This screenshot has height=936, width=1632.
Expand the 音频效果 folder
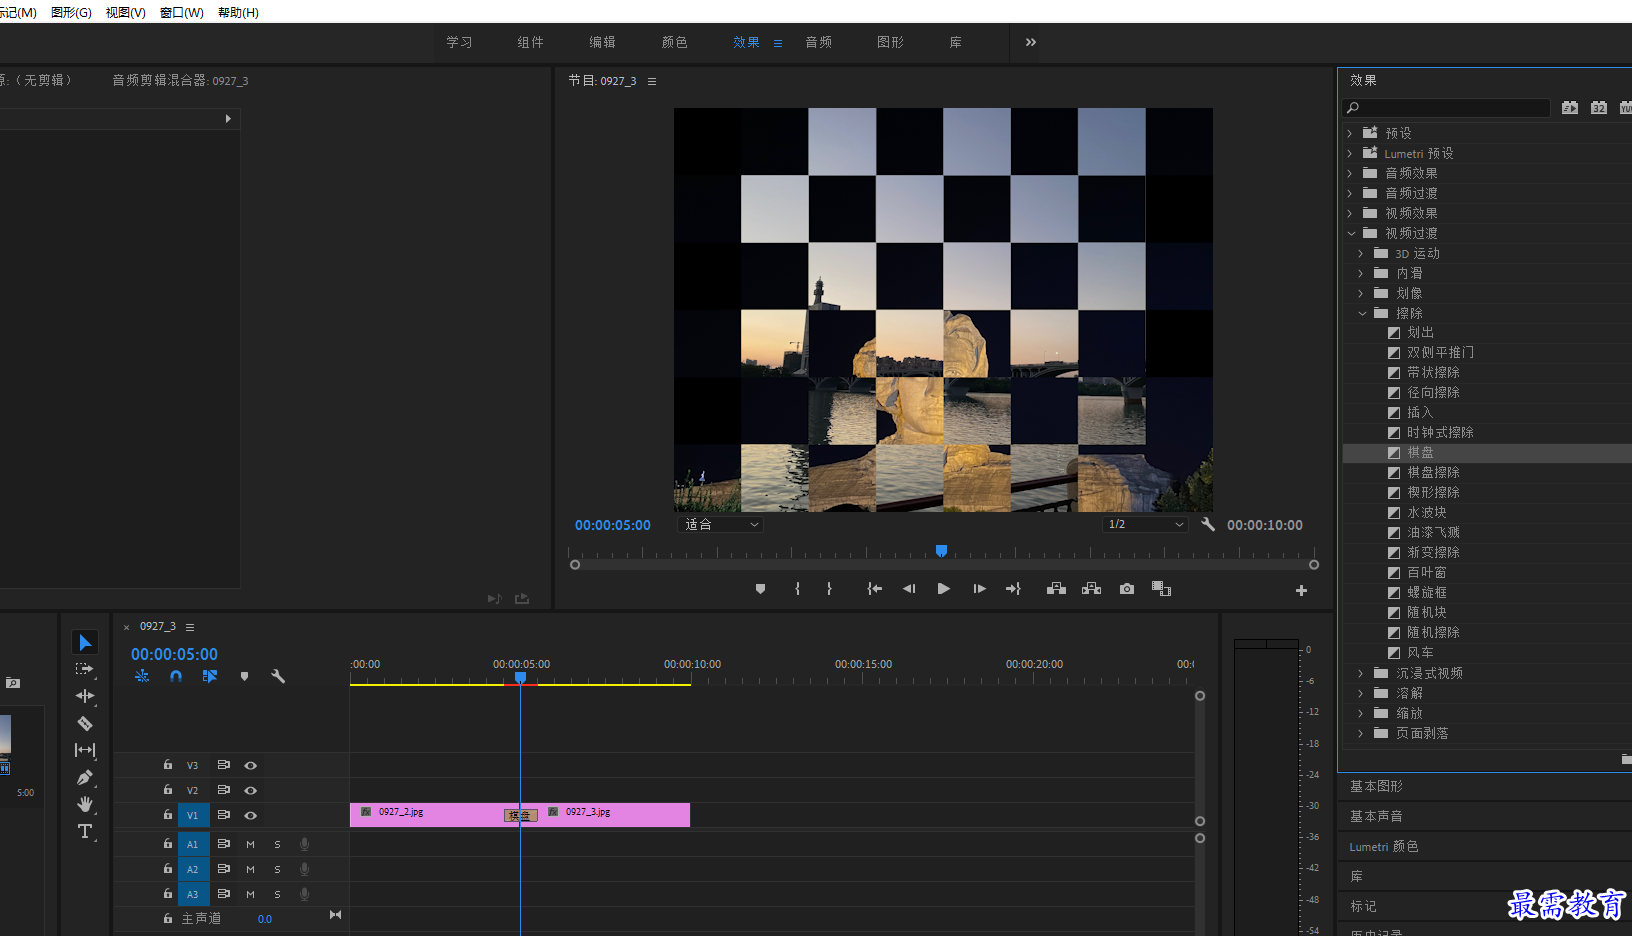[1350, 173]
